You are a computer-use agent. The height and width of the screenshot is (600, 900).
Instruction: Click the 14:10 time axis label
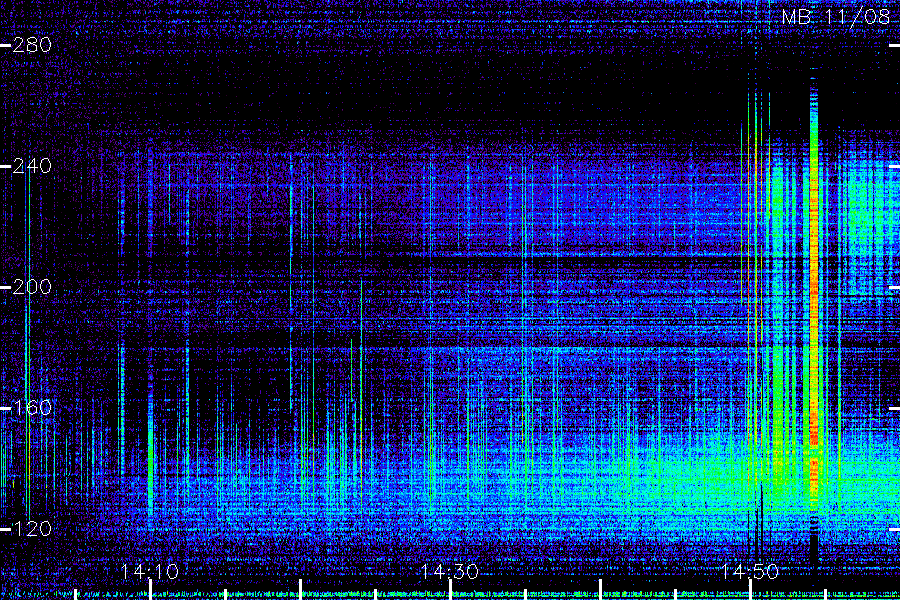[150, 571]
